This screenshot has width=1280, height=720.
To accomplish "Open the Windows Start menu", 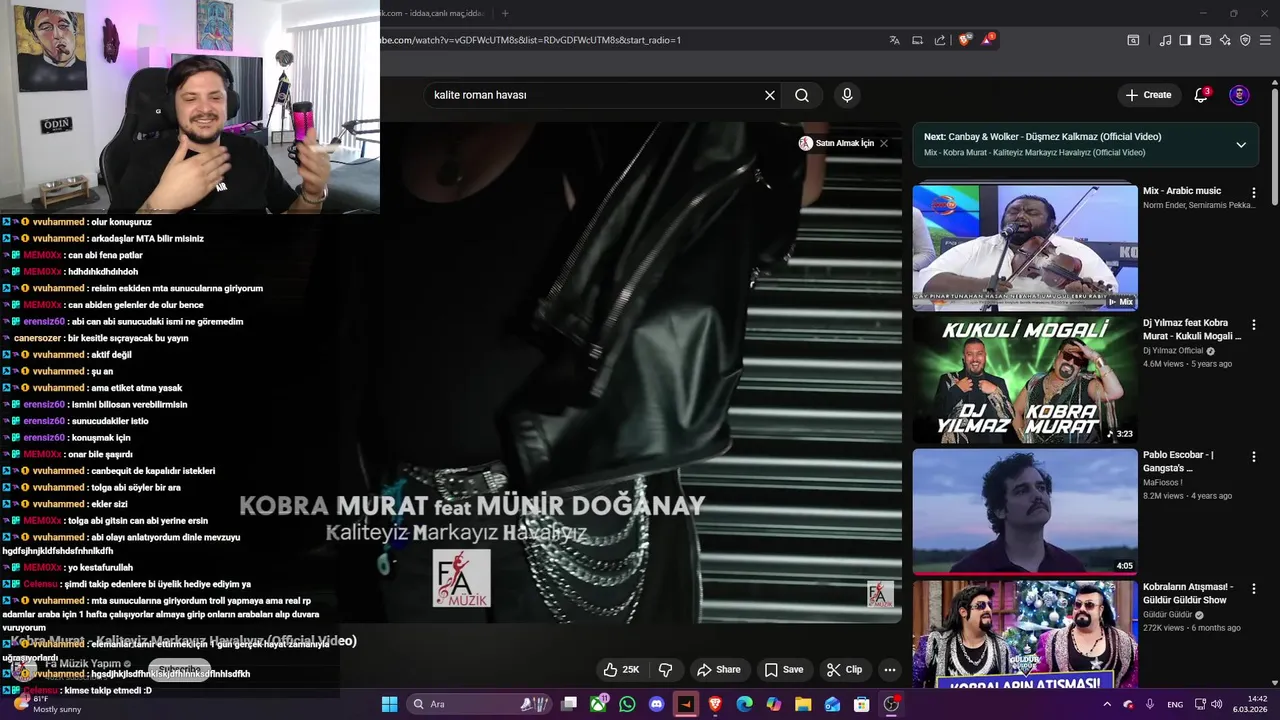I will [x=389, y=704].
